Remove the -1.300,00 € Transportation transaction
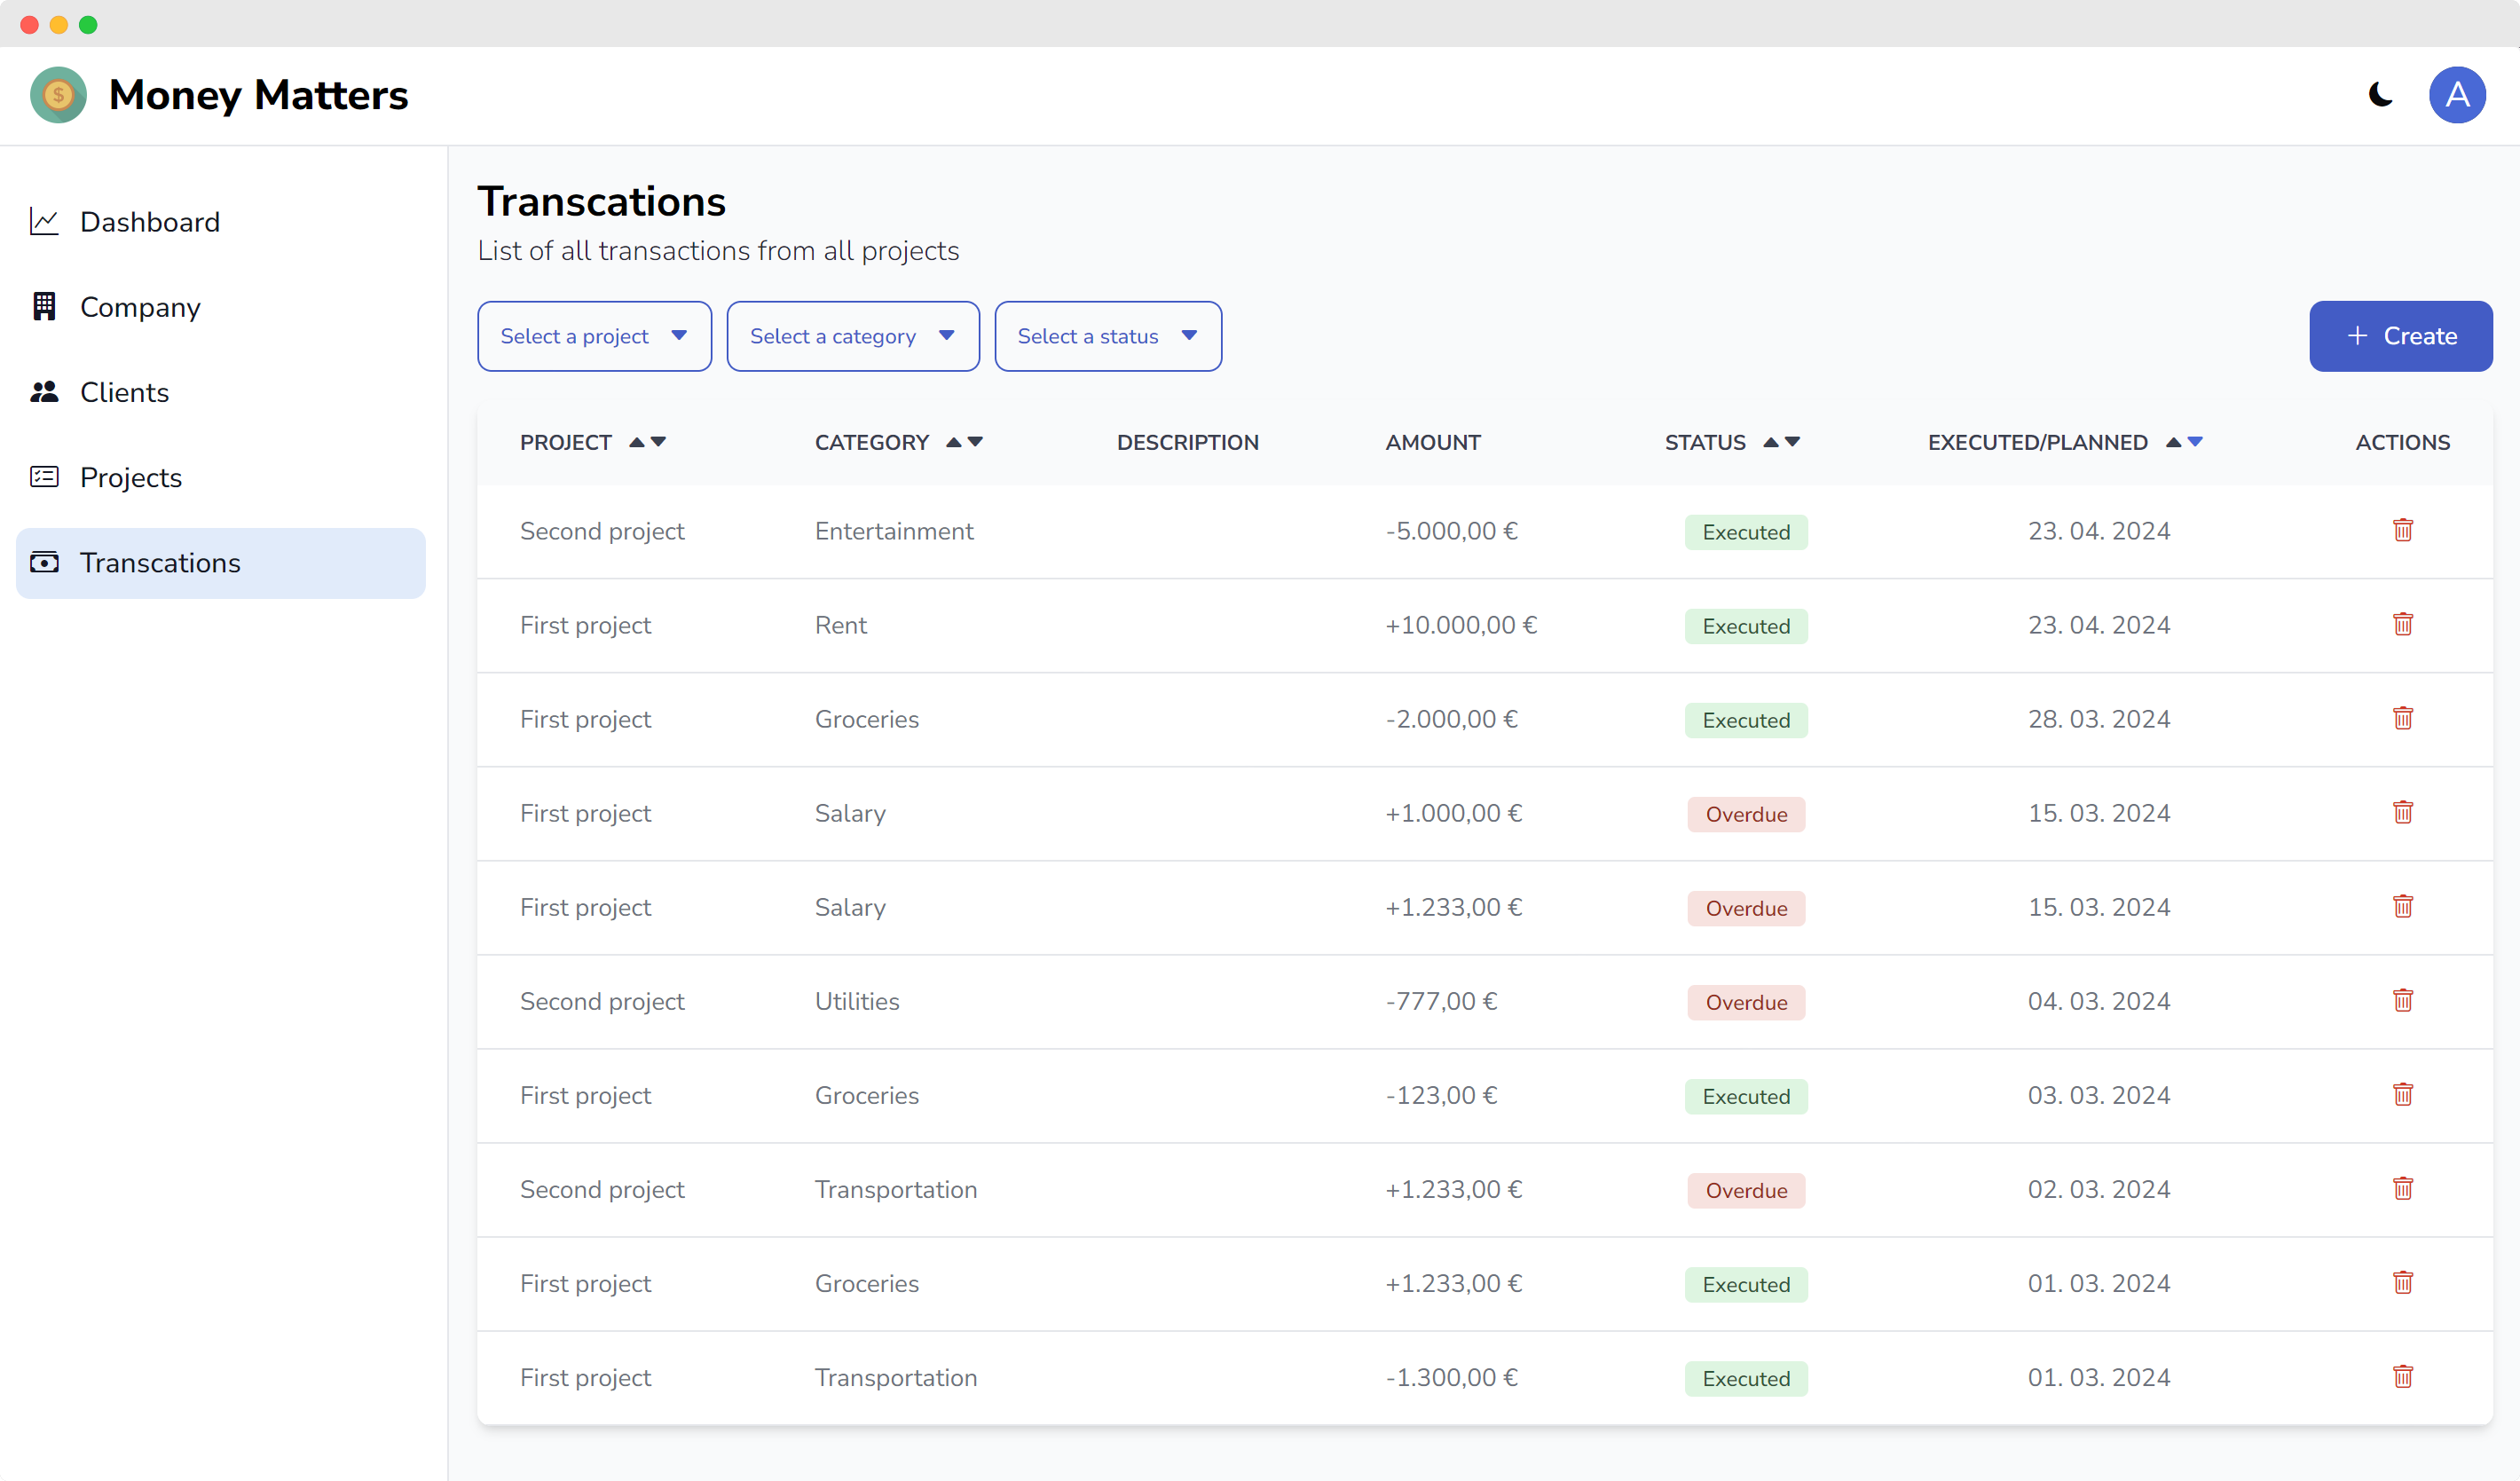The width and height of the screenshot is (2520, 1481). point(2402,1376)
